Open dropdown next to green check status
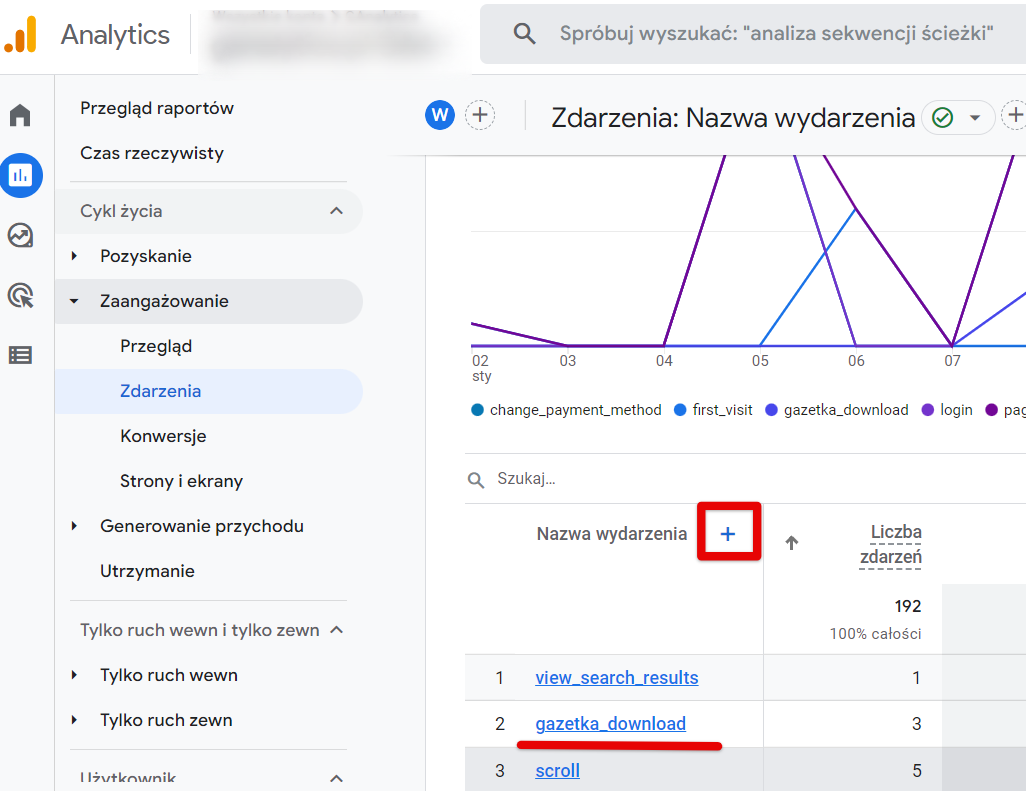1026x791 pixels. 975,118
